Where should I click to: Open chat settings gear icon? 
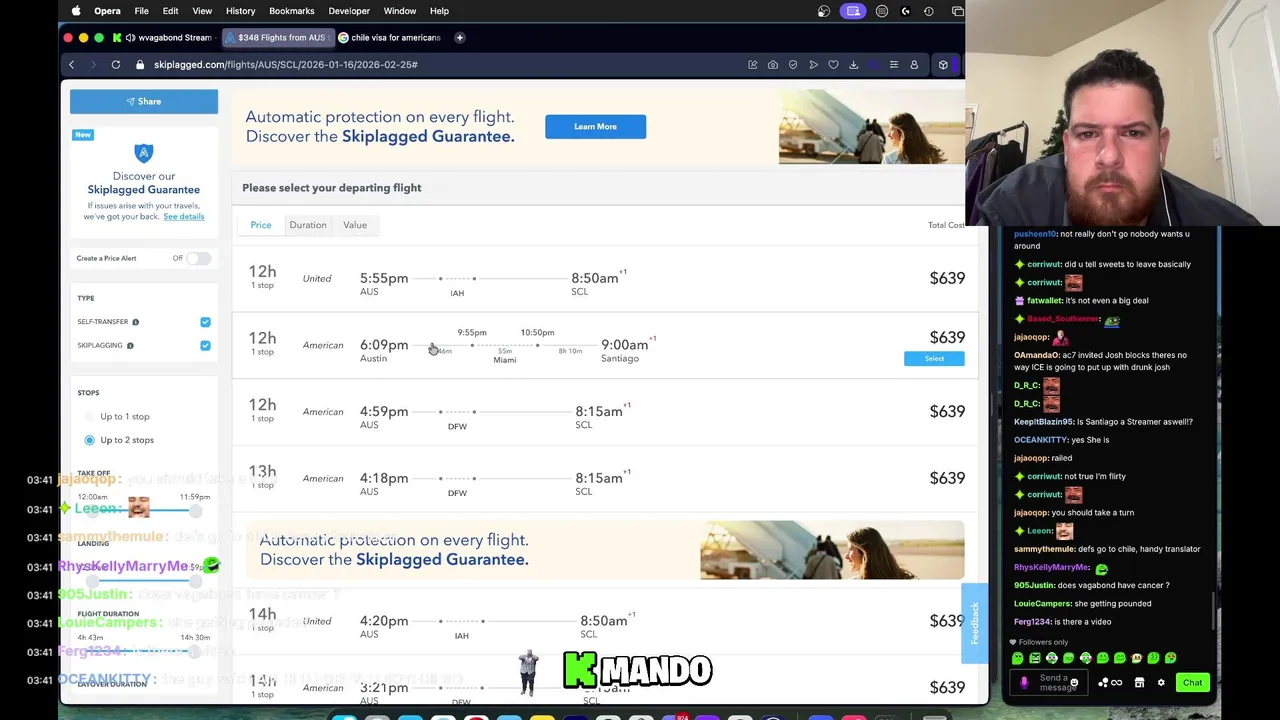click(x=1161, y=683)
